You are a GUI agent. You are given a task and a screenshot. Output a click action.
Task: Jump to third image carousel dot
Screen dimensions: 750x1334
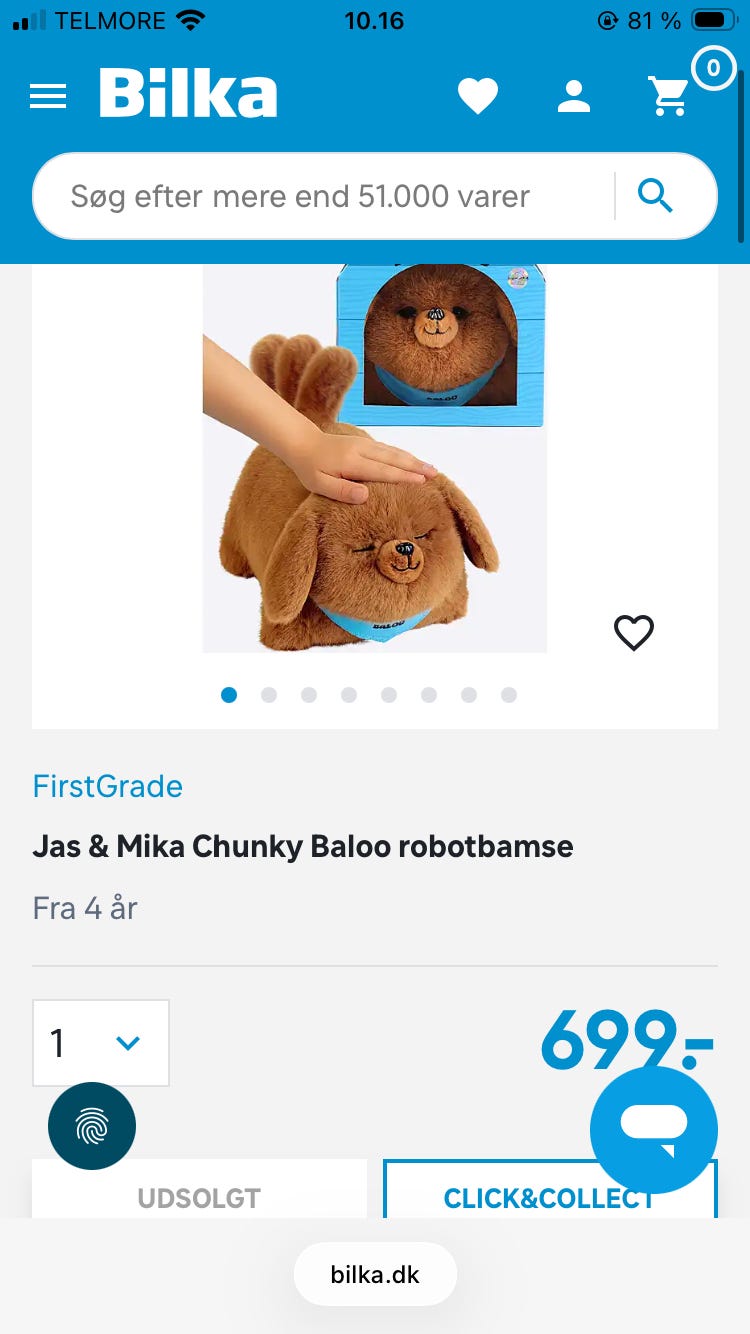(309, 695)
